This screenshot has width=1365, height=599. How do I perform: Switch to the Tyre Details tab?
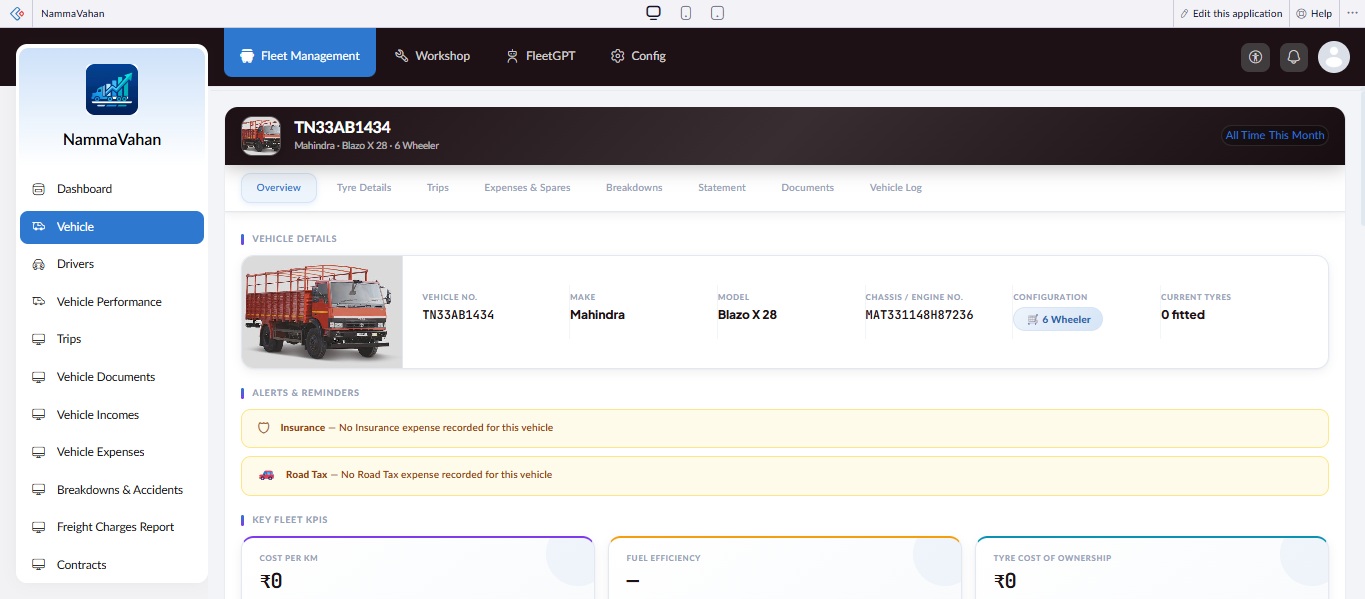tap(364, 188)
